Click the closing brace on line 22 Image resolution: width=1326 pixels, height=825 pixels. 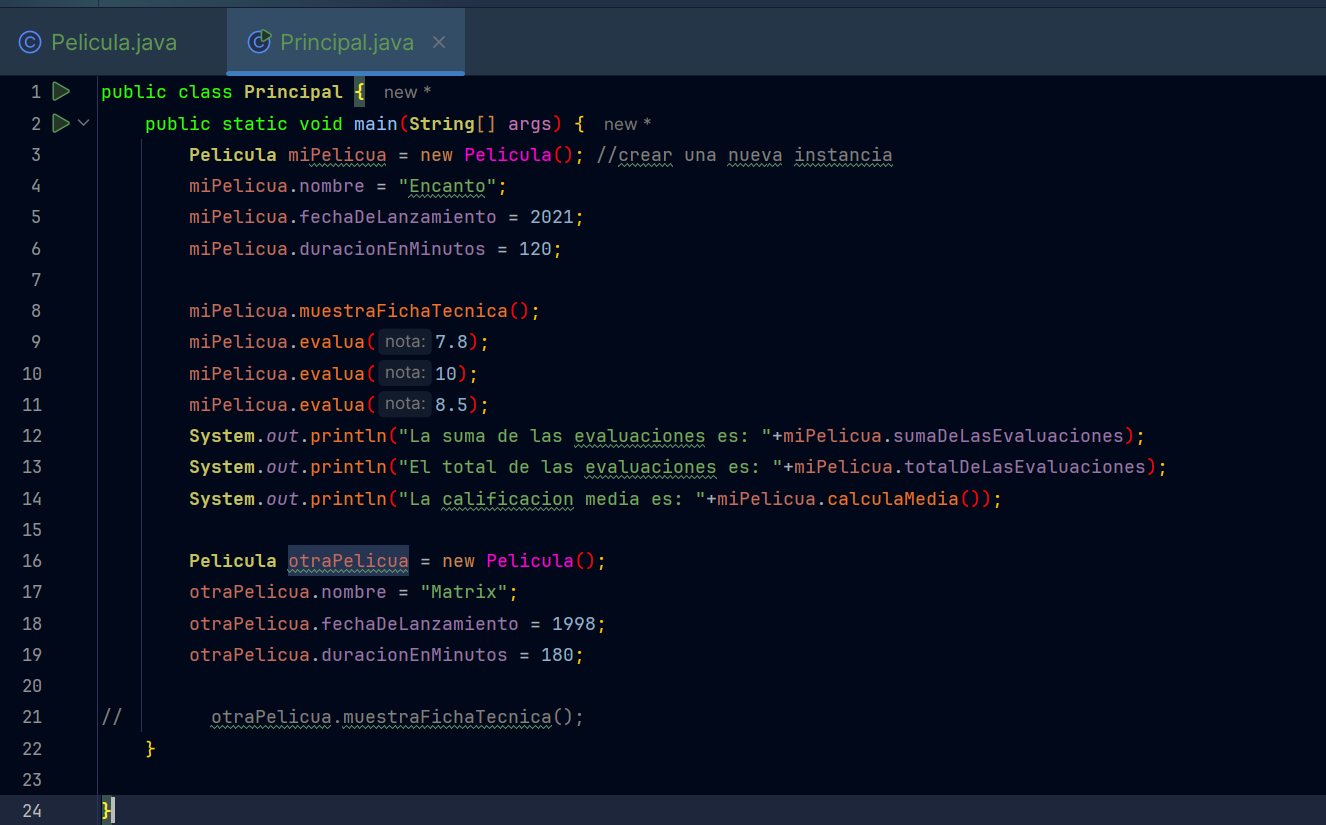click(x=150, y=748)
